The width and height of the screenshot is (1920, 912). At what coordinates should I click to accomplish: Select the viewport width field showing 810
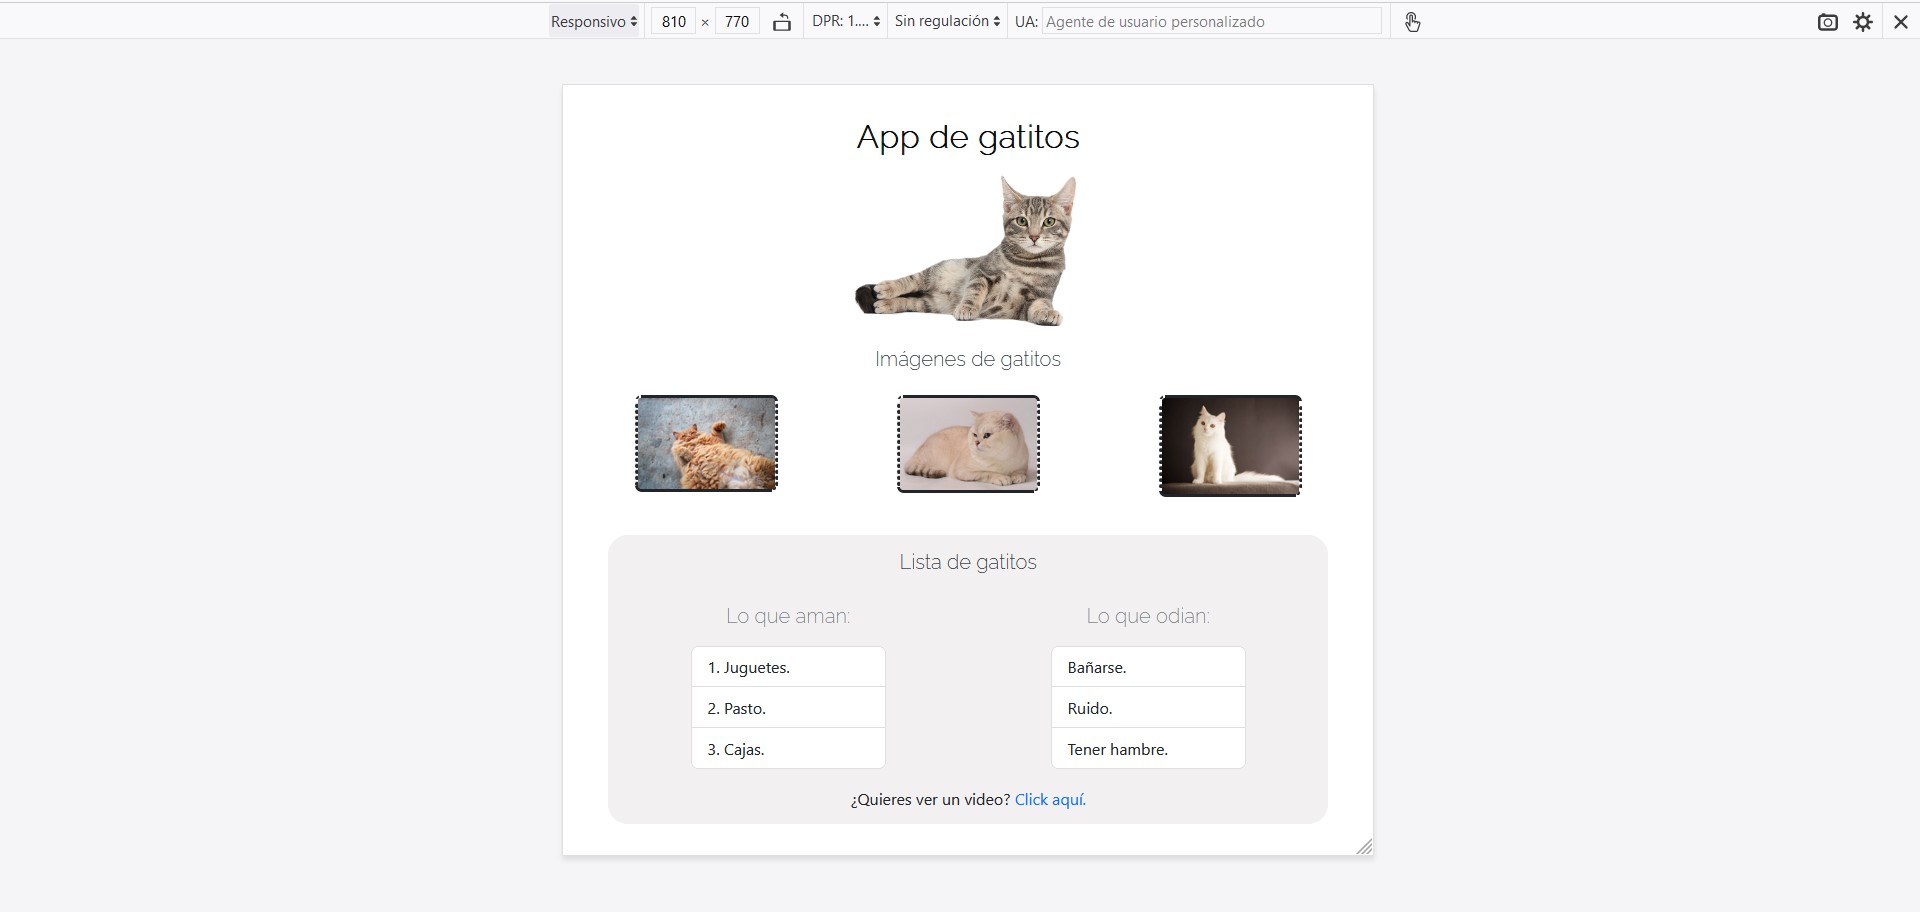[673, 21]
